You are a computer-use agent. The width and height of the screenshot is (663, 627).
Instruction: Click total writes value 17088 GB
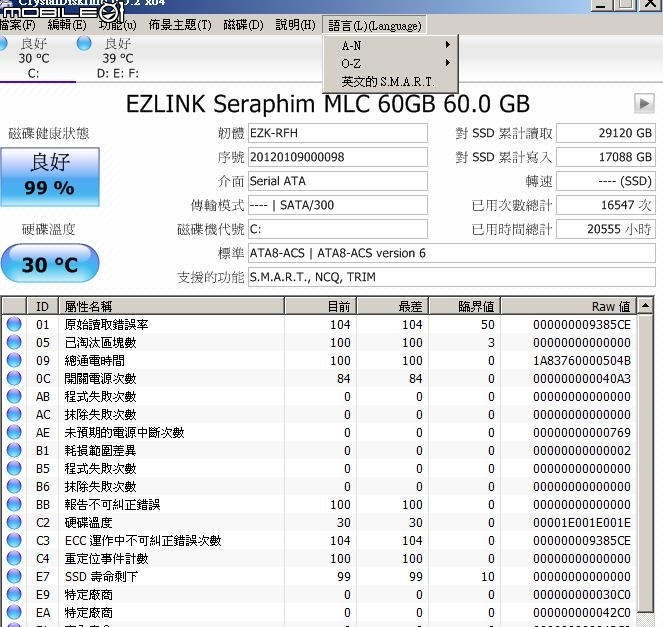click(606, 157)
